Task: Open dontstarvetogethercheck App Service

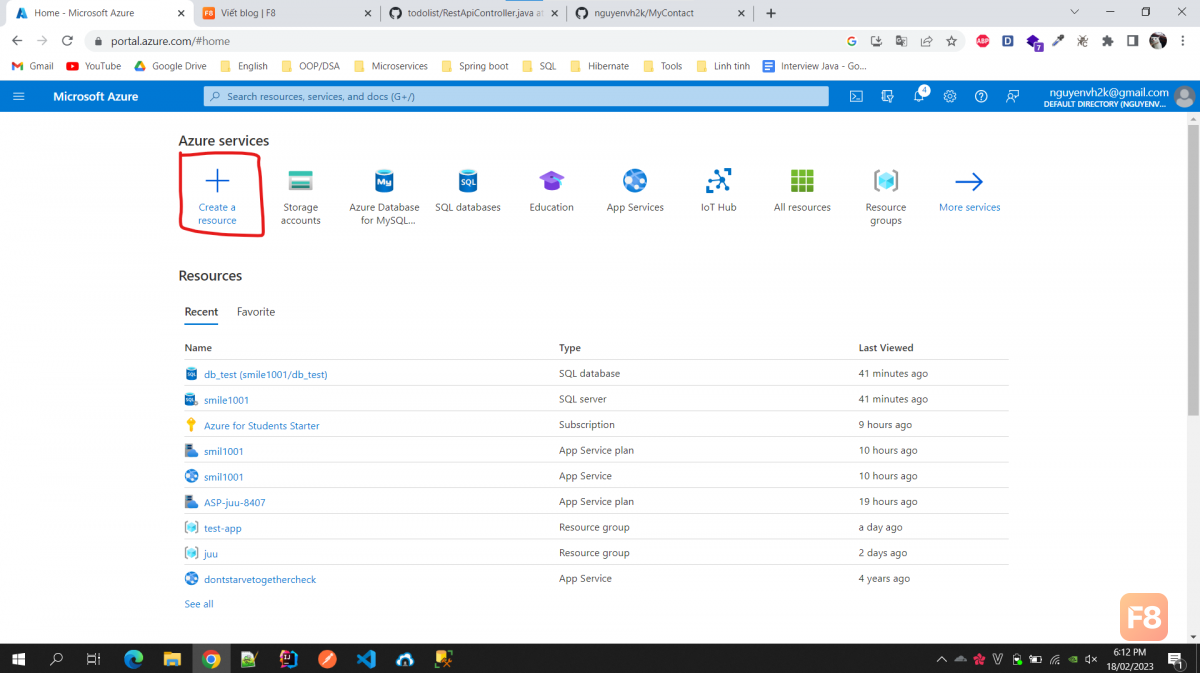Action: pyautogui.click(x=260, y=579)
